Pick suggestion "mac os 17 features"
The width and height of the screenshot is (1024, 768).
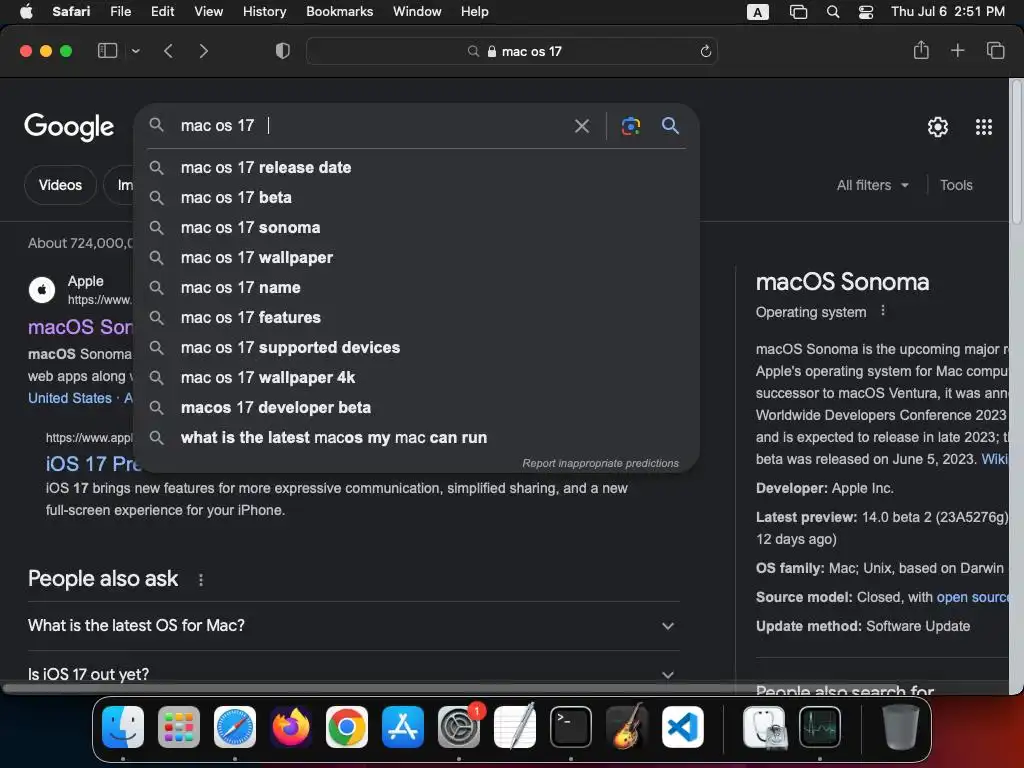(416, 318)
